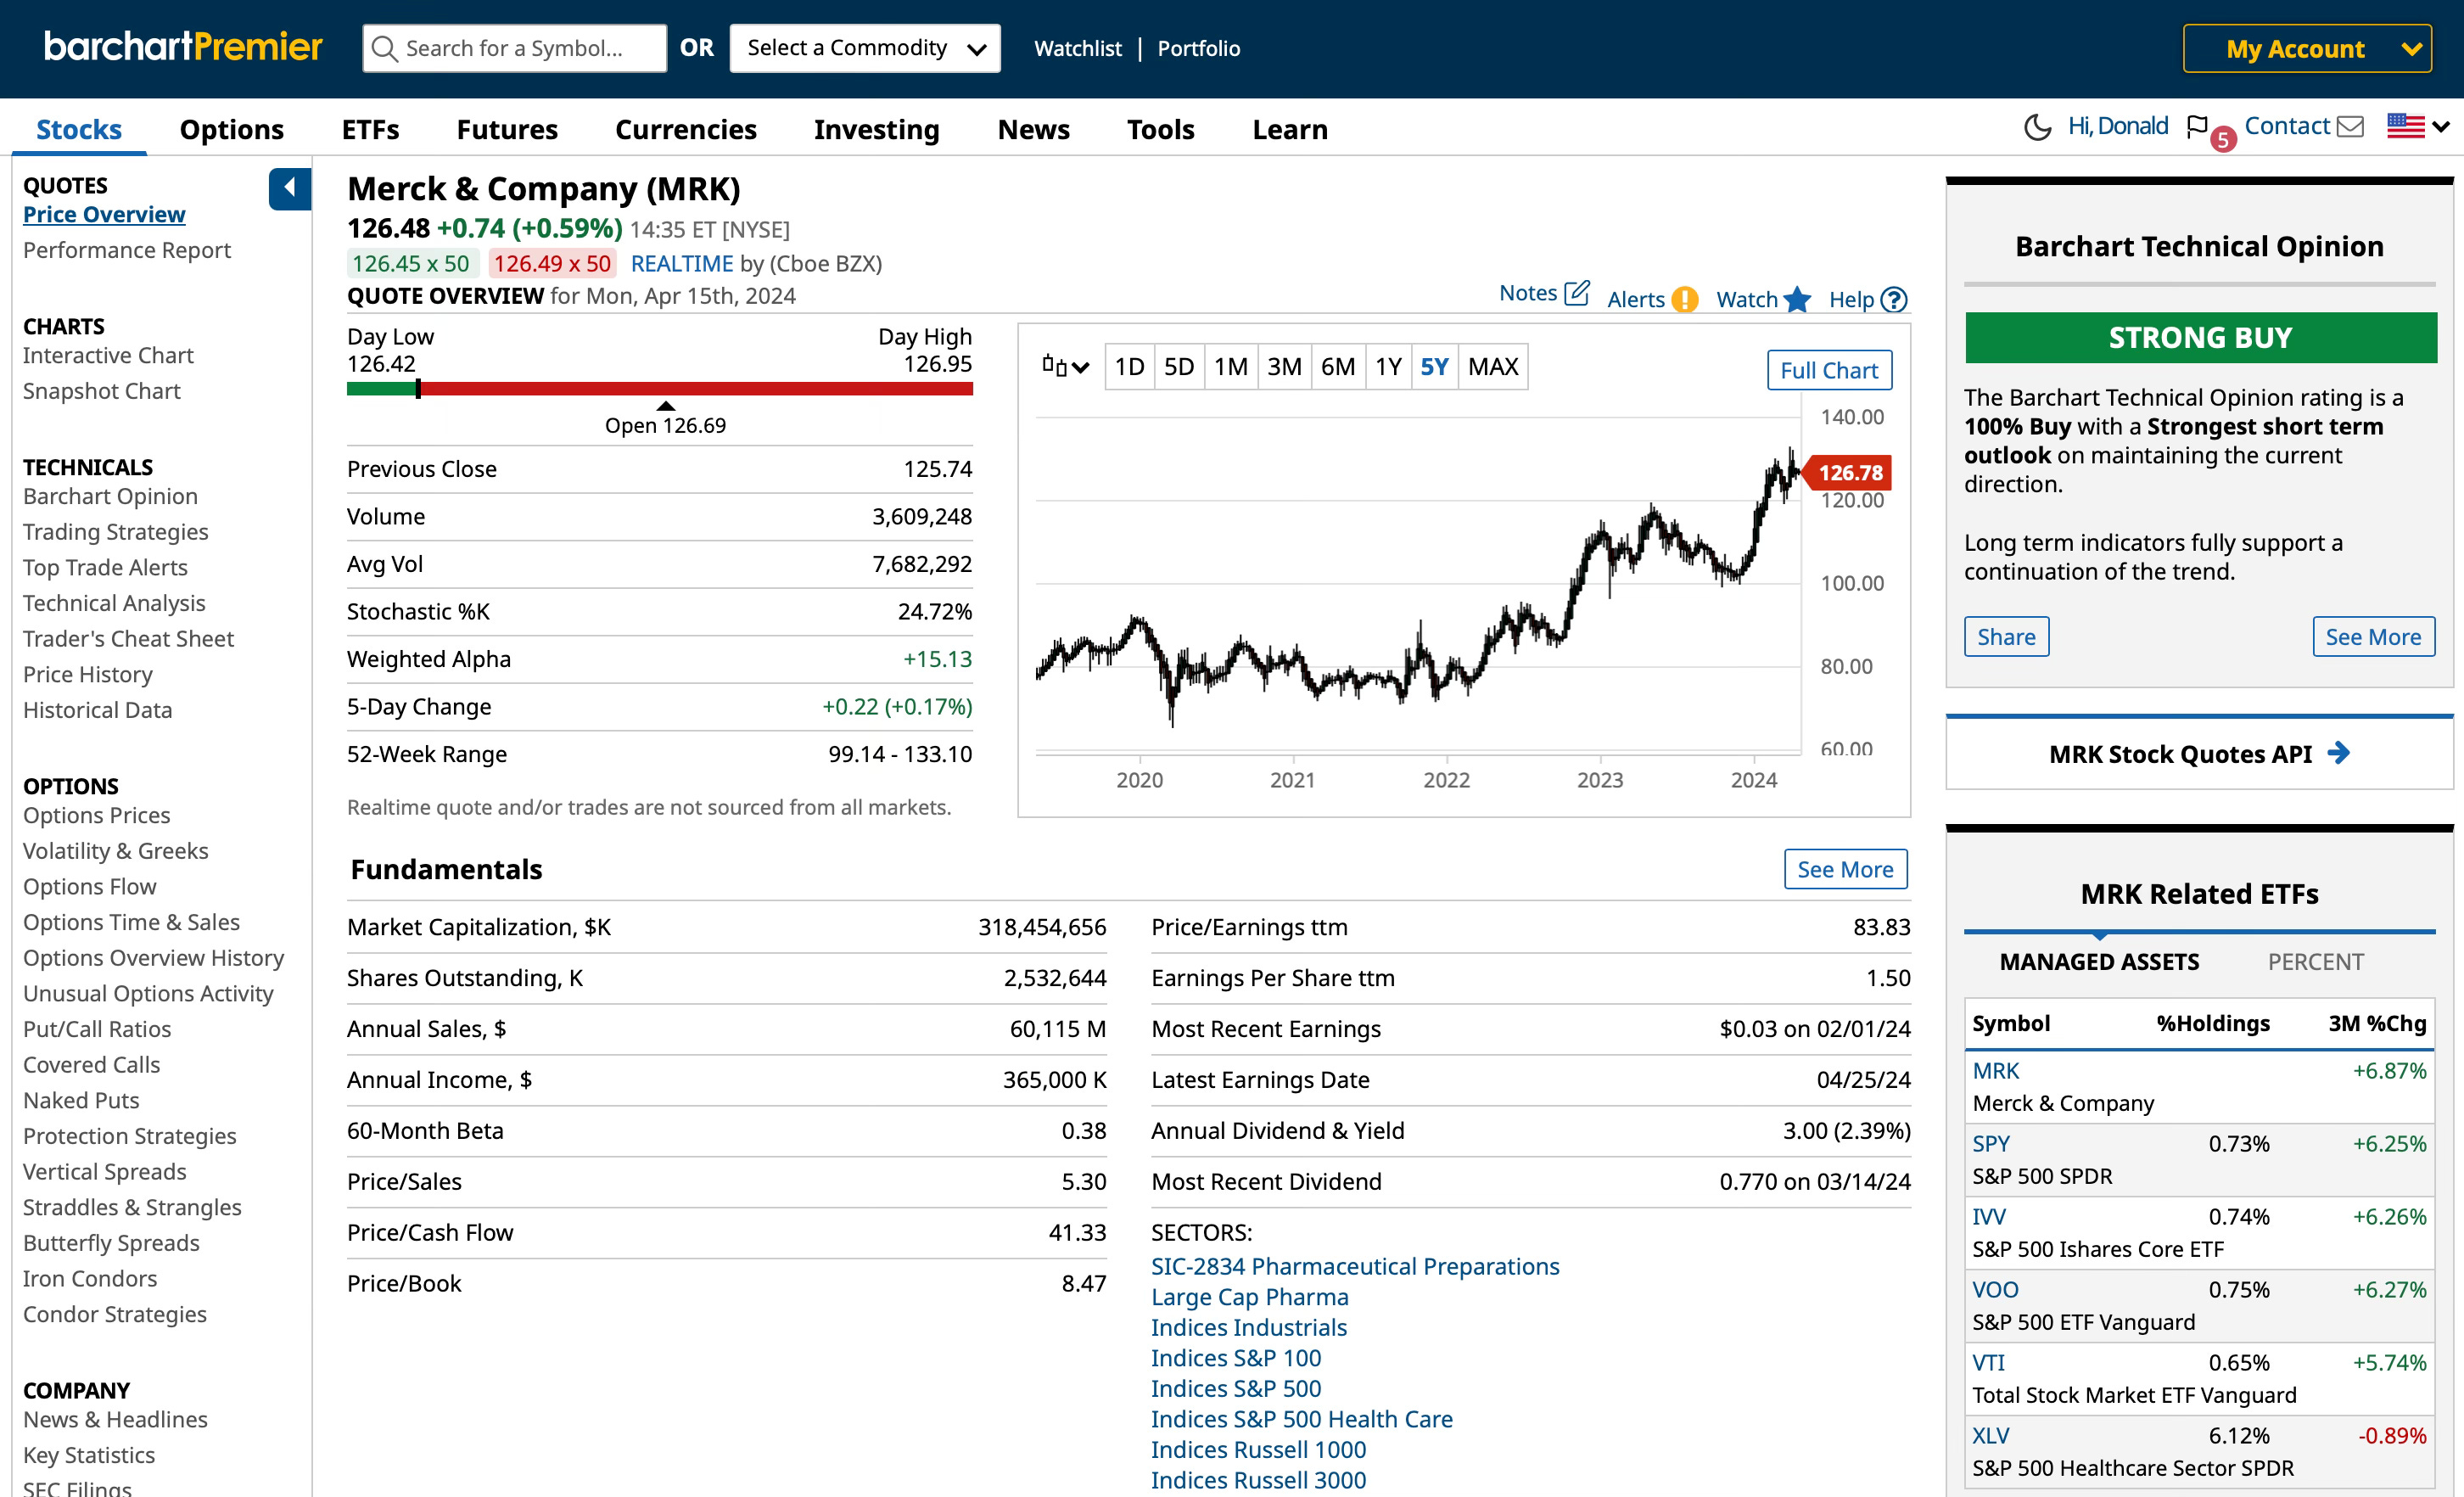2464x1497 pixels.
Task: Click SIC-2834 Pharmaceutical Preparations link
Action: 1355,1266
